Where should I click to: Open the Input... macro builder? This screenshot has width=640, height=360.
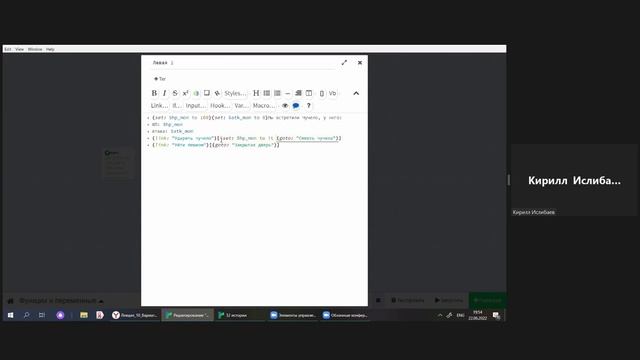tap(196, 105)
